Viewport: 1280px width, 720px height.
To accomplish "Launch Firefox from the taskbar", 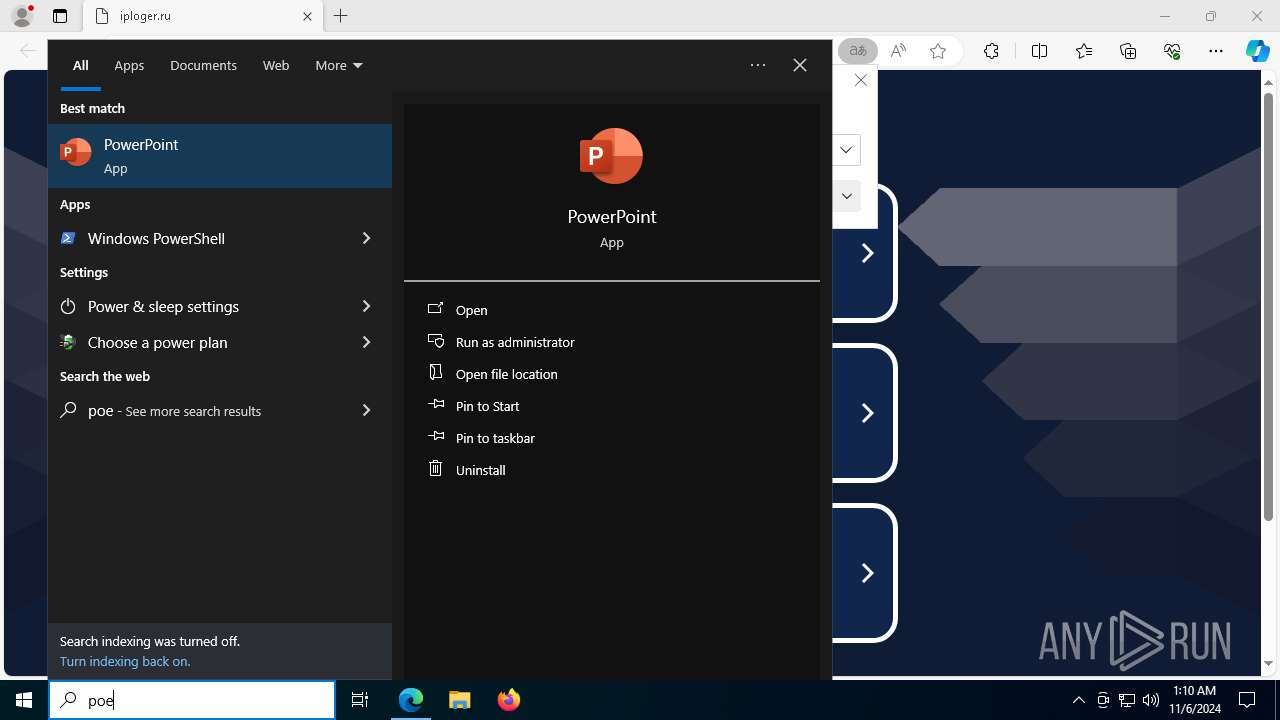I will click(x=509, y=700).
